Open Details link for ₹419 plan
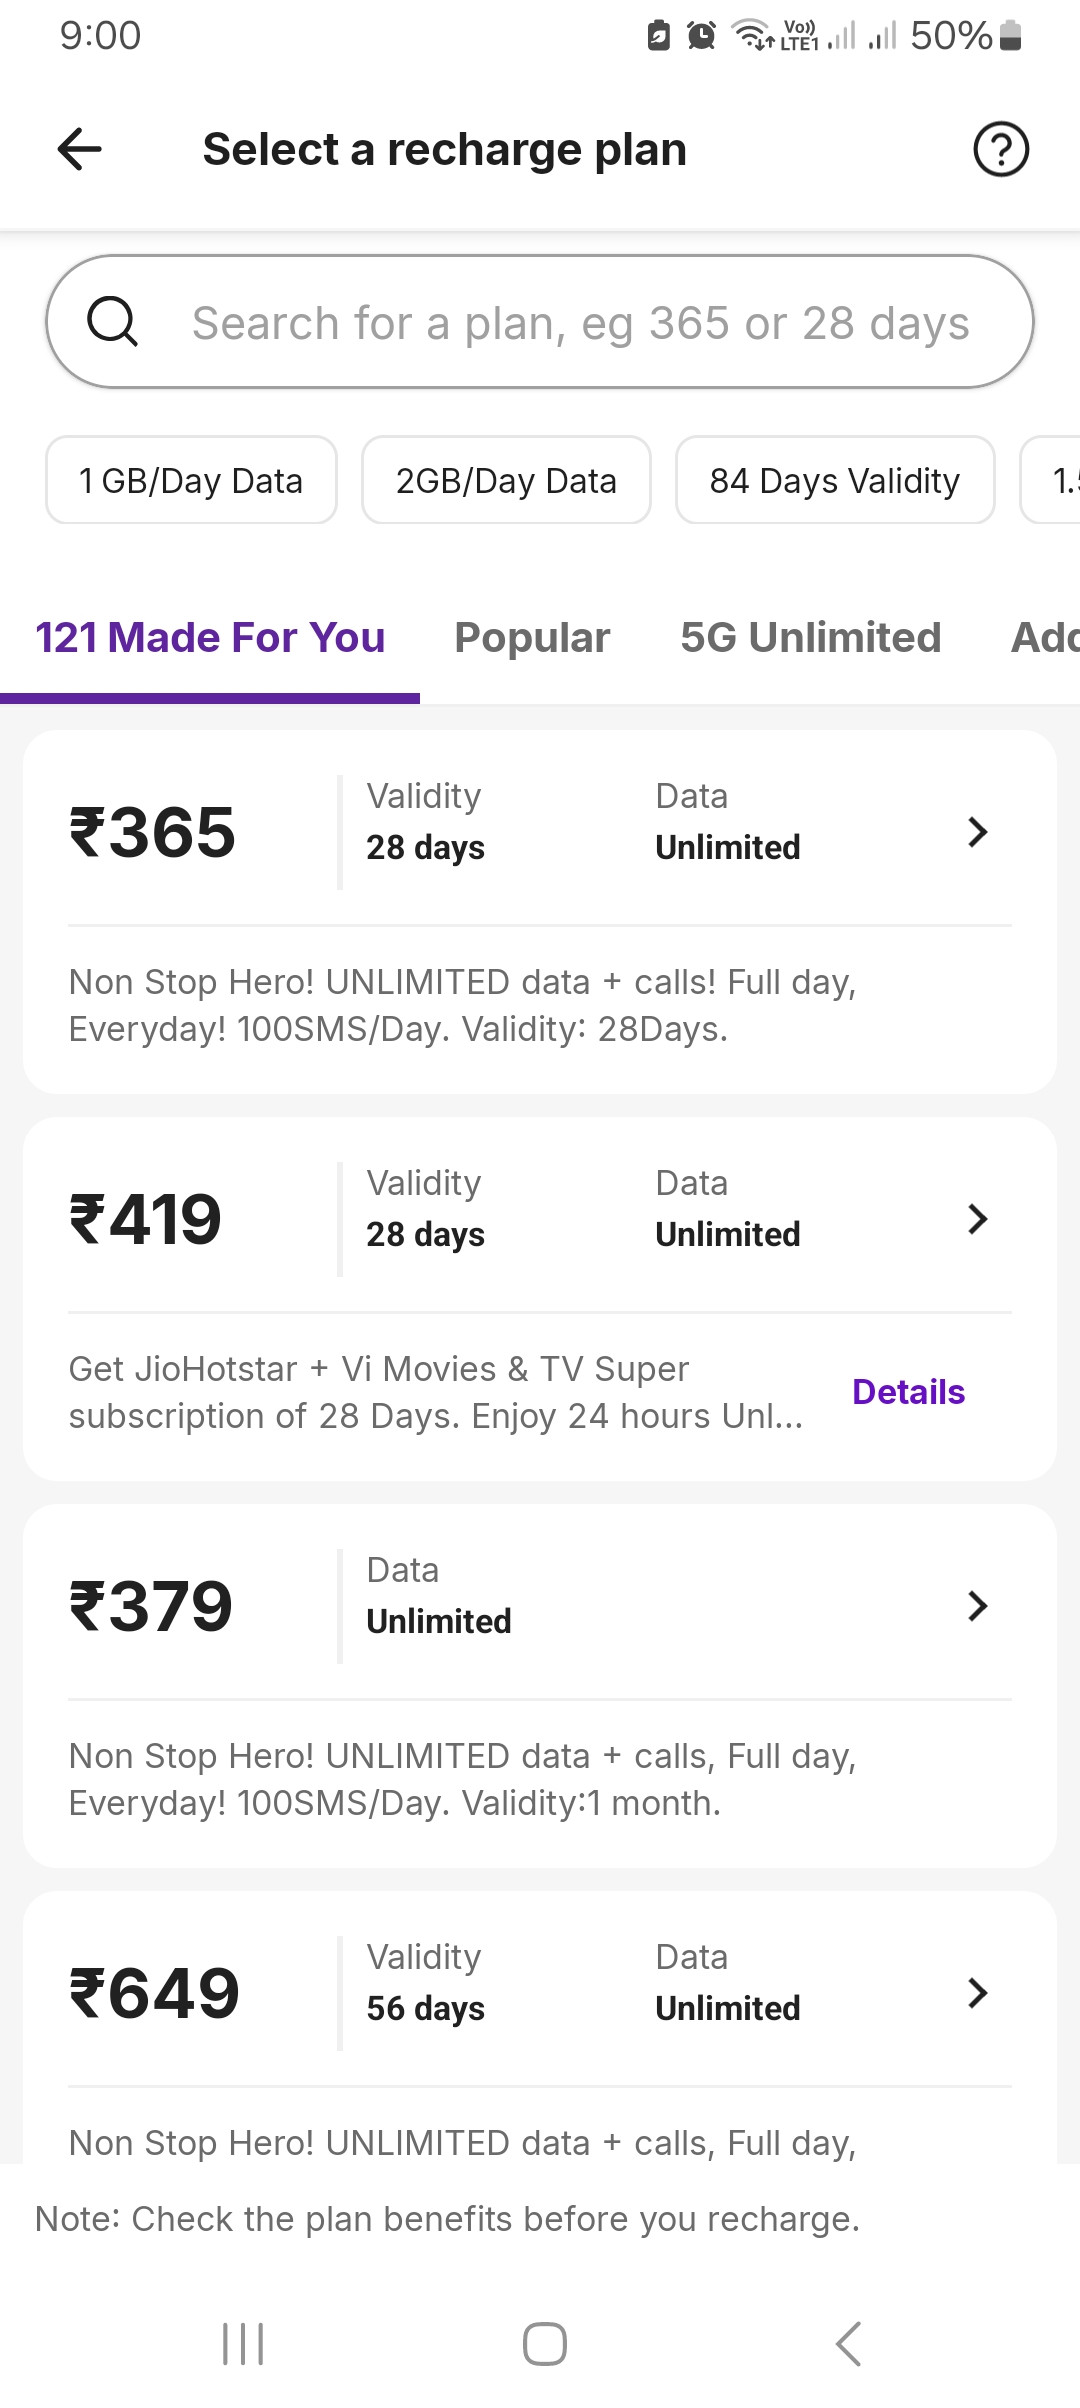Screen dimensions: 1080x2408 pos(908,1392)
